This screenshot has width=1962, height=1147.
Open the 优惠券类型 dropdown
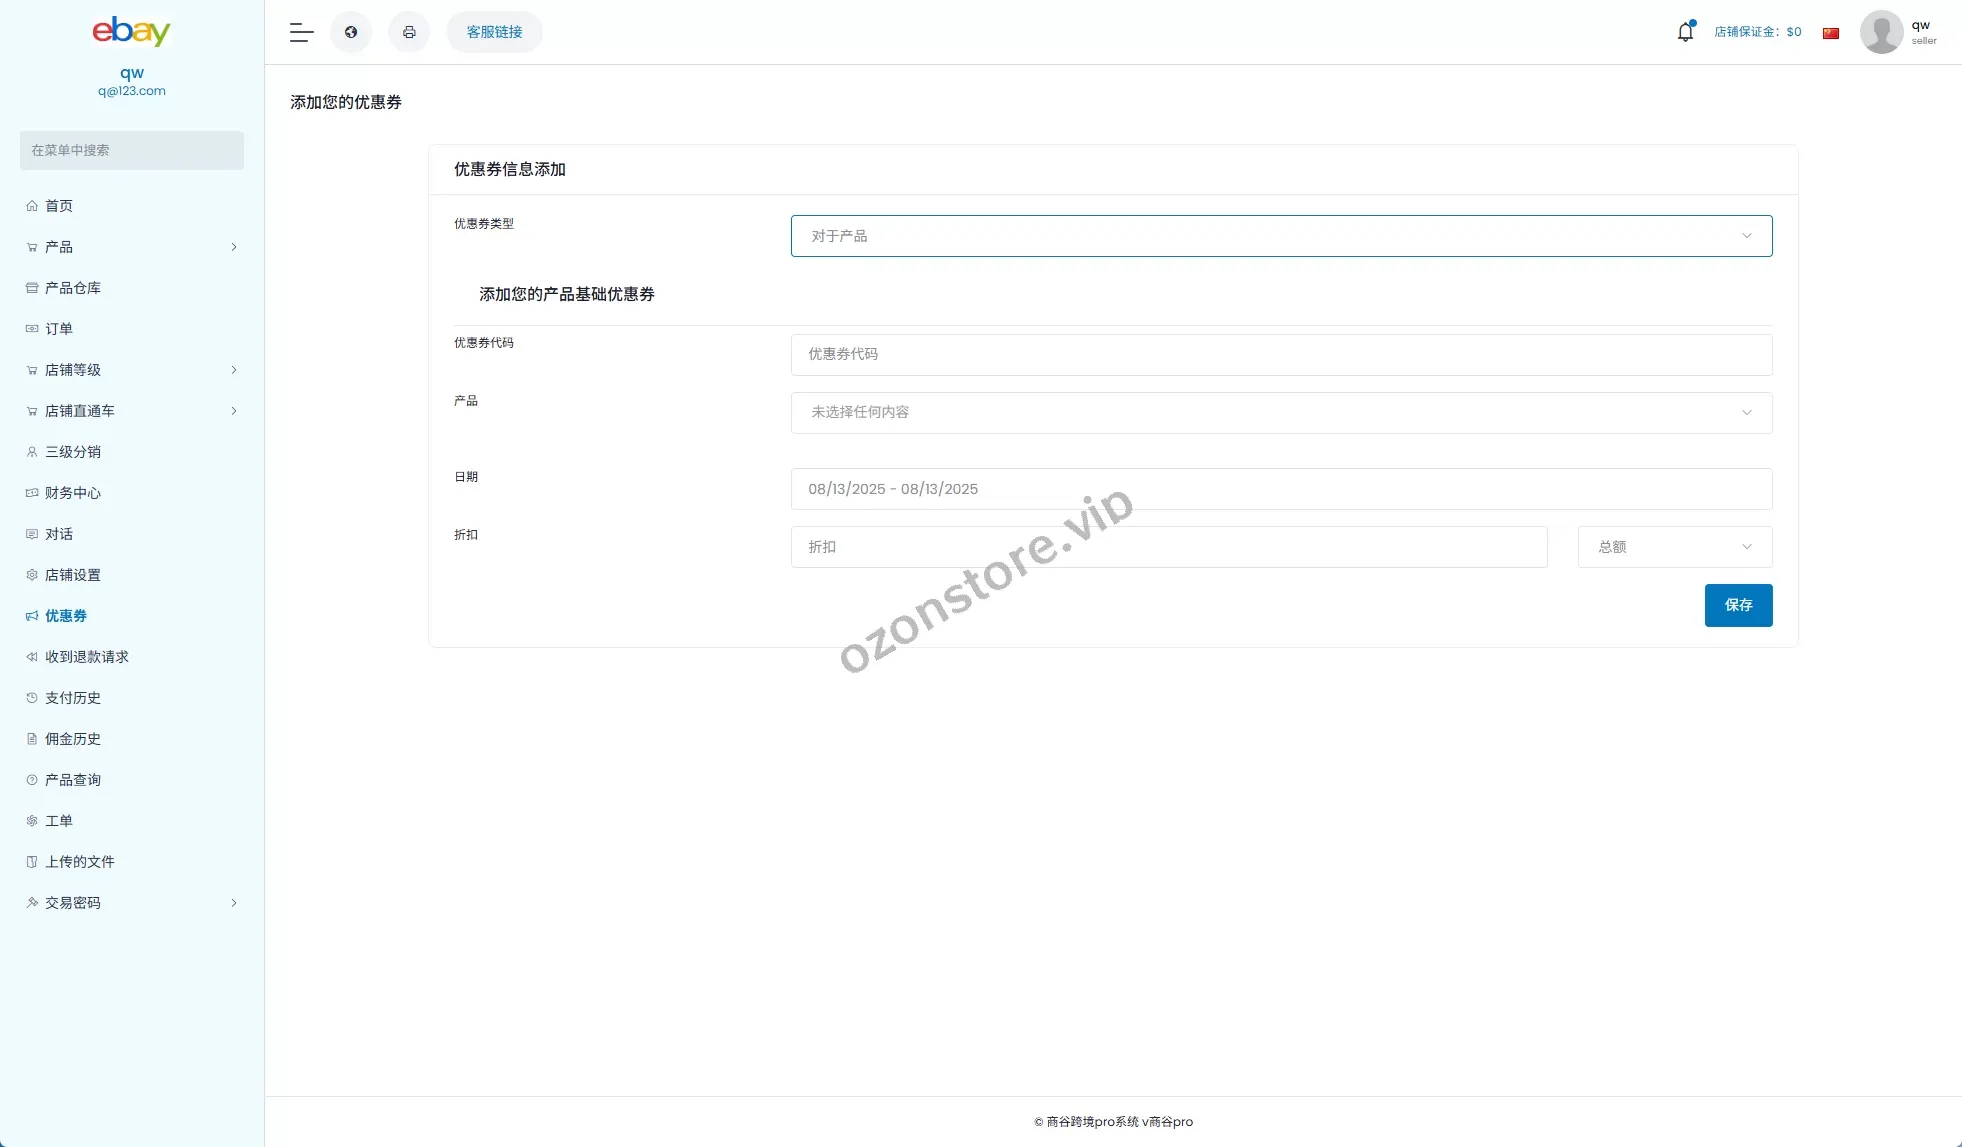tap(1281, 236)
